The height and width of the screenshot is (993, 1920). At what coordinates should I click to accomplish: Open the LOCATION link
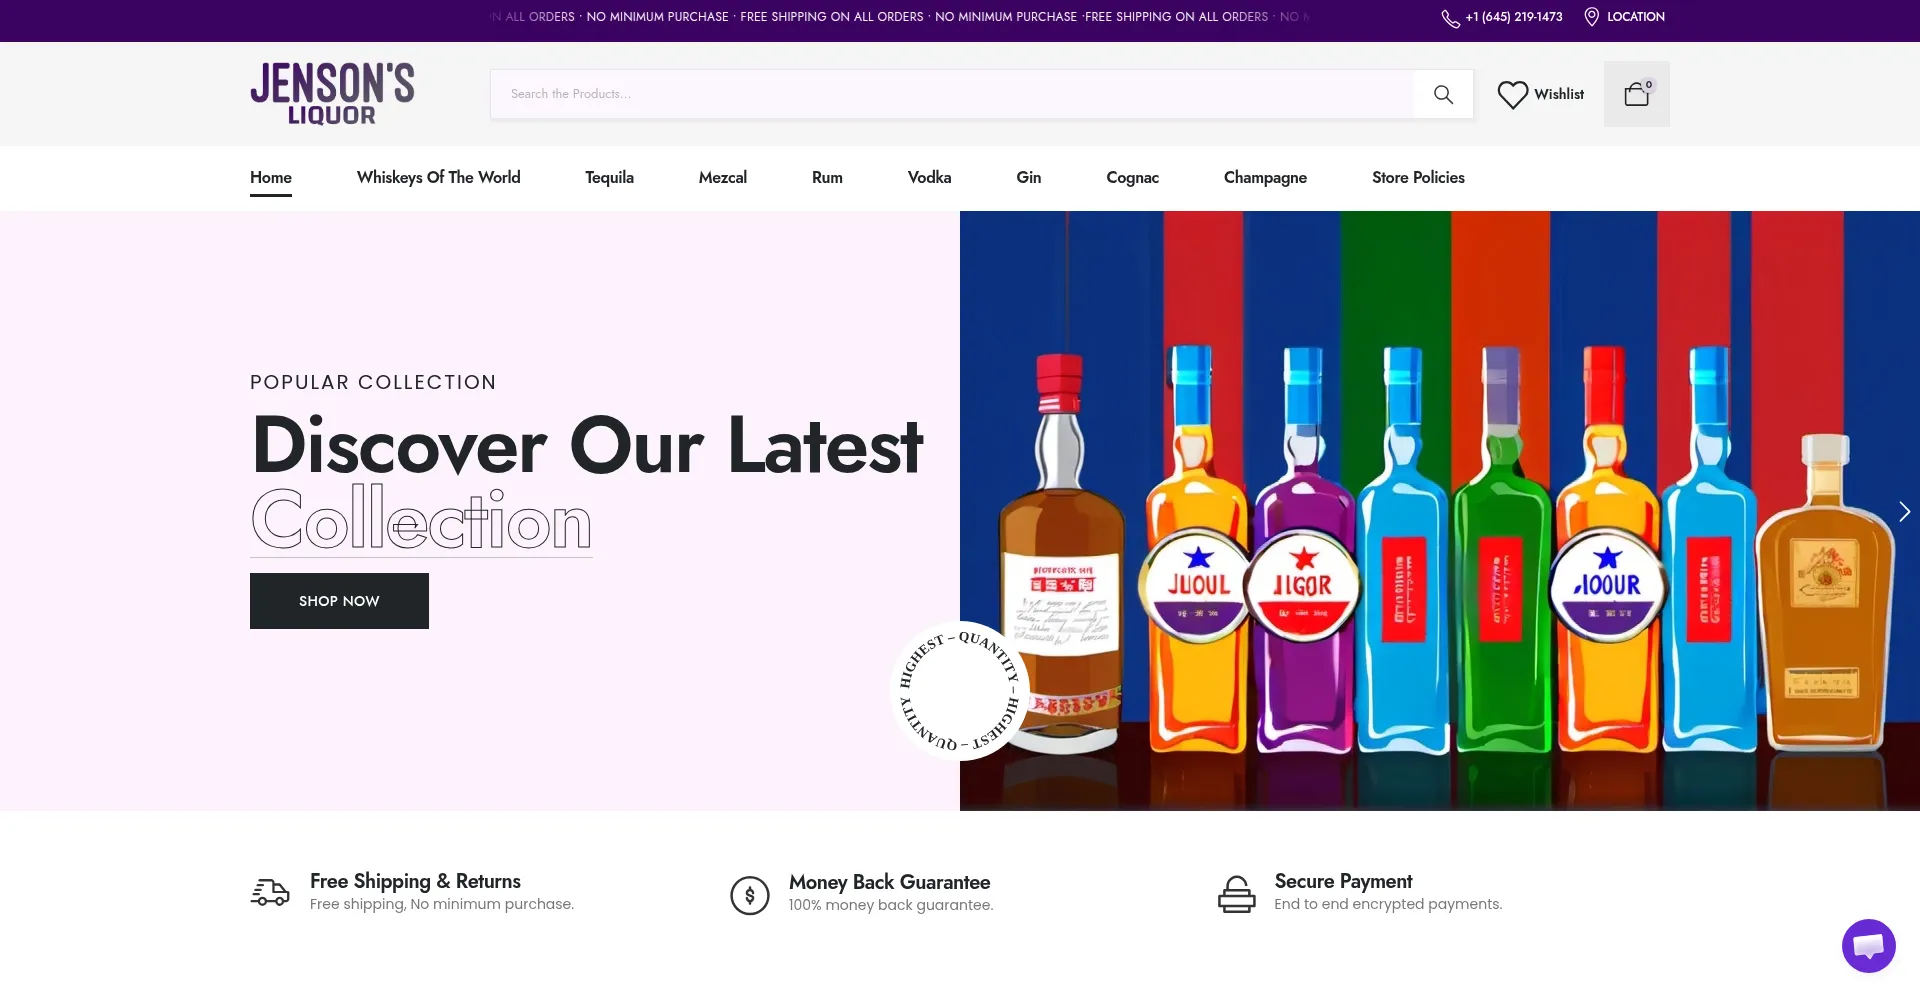tap(1636, 17)
